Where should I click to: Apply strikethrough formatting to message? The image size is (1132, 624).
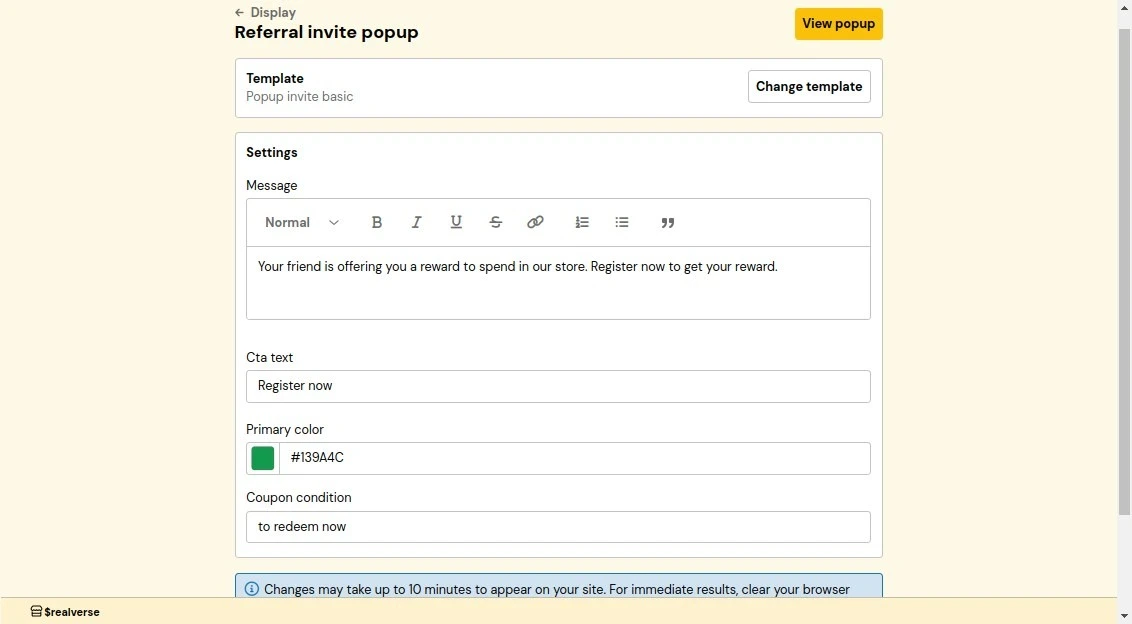(x=495, y=222)
